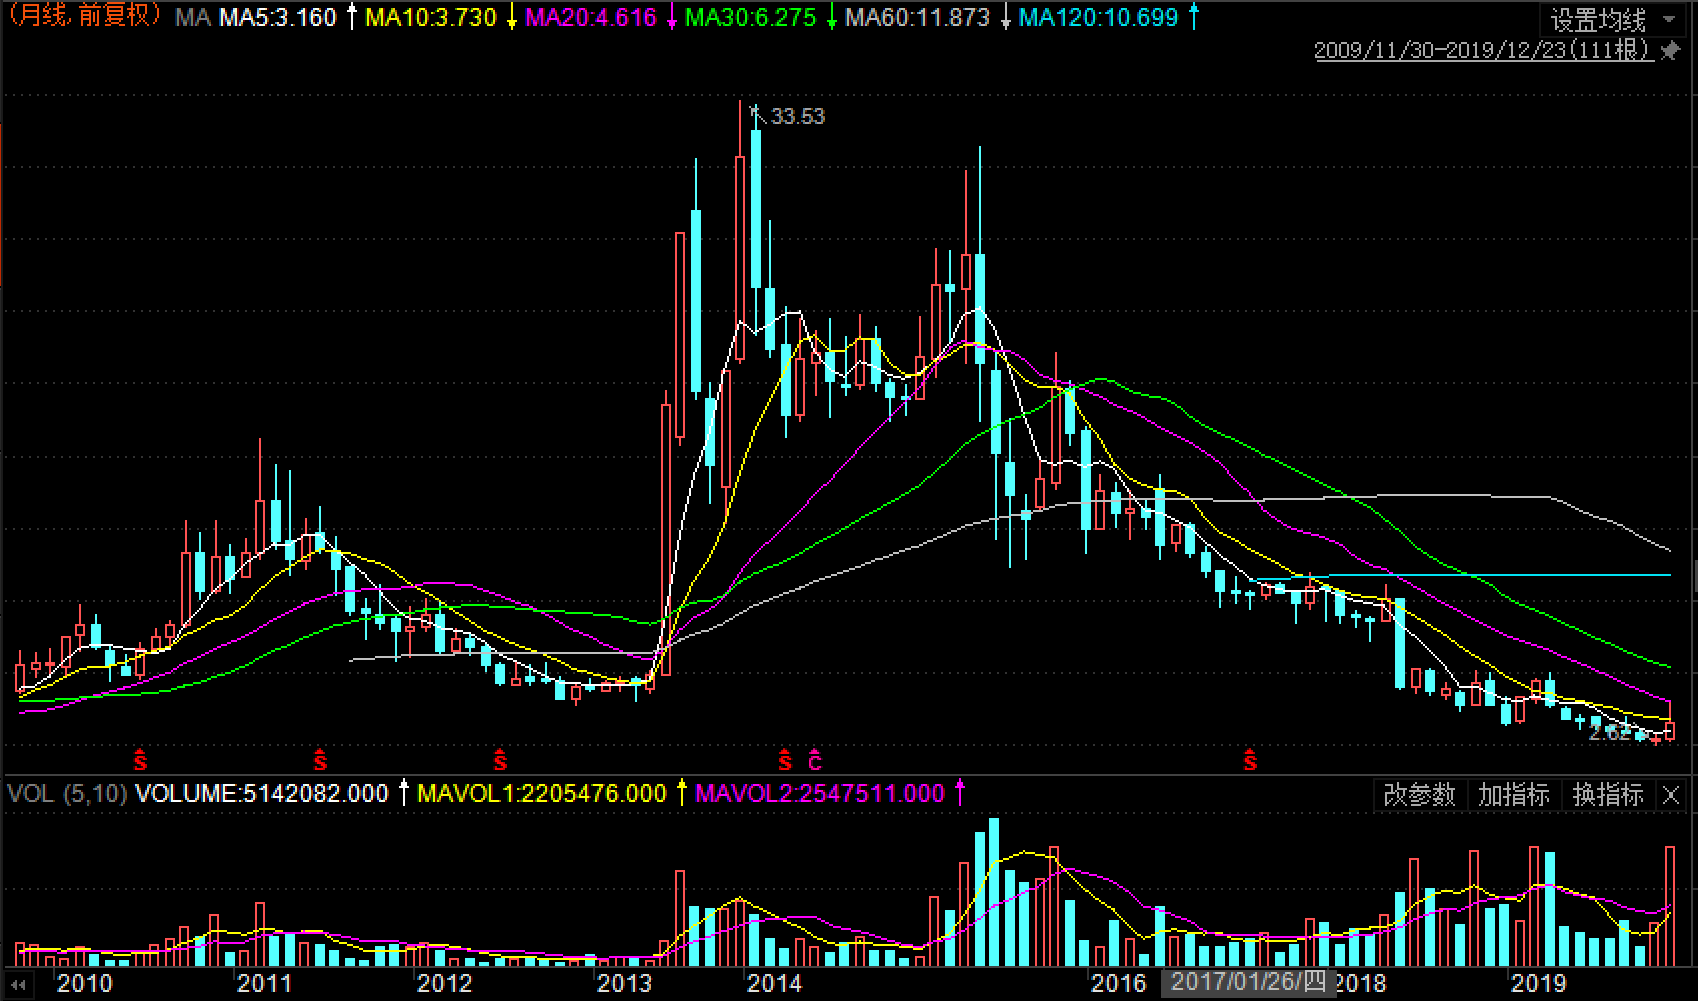Screen dimensions: 1698x1001
Task: Click the 加指标 button
Action: click(x=1513, y=795)
